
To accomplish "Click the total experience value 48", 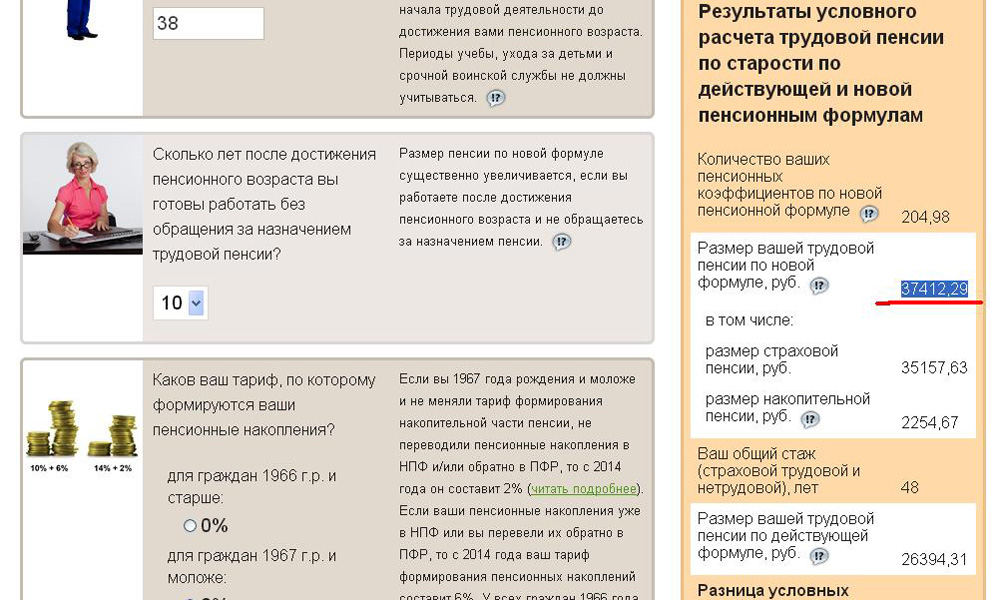I will tap(909, 488).
